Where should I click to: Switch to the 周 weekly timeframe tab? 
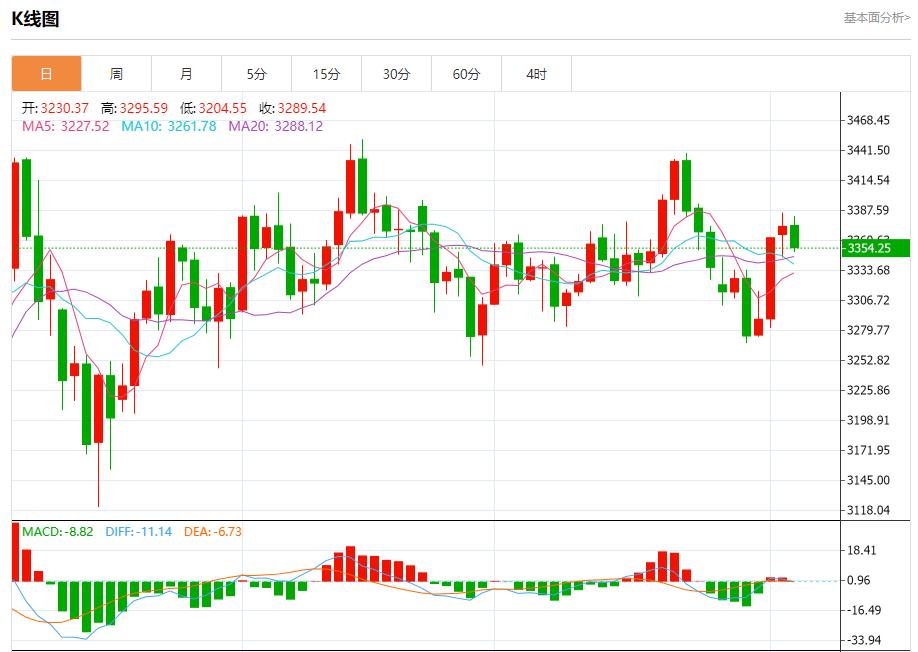click(x=116, y=73)
